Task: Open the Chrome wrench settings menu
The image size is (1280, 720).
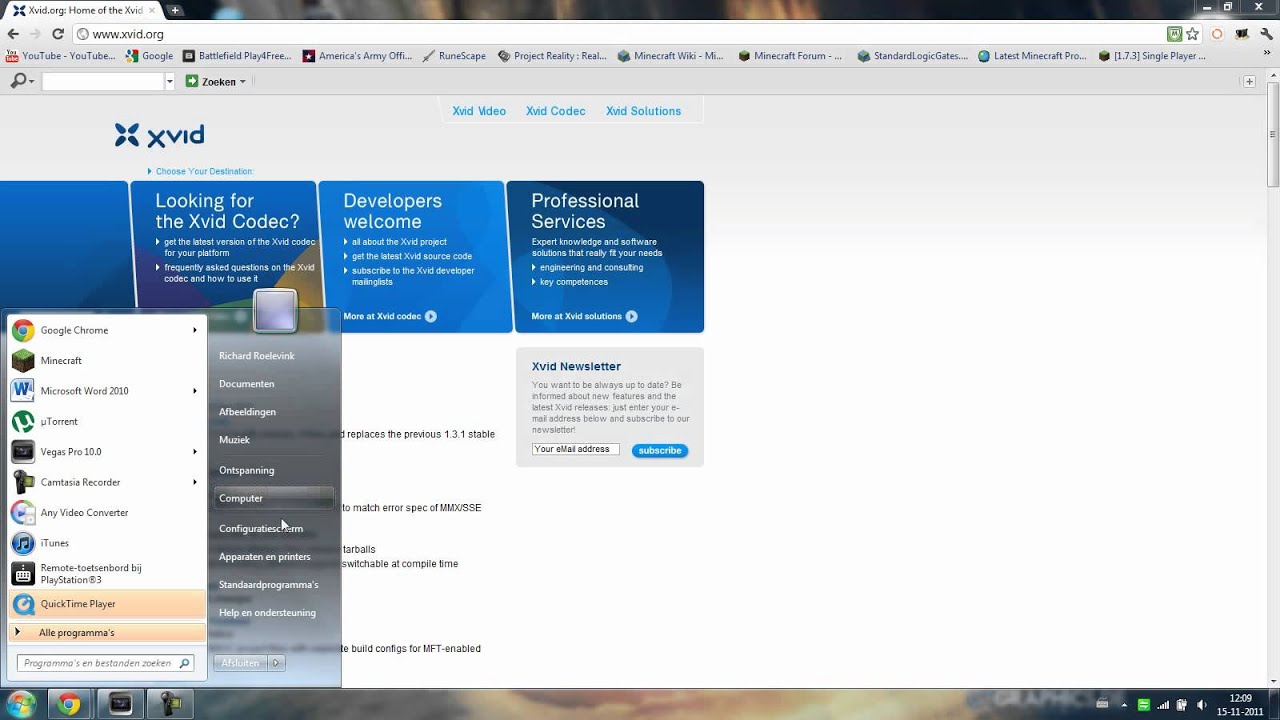Action: tap(1264, 34)
